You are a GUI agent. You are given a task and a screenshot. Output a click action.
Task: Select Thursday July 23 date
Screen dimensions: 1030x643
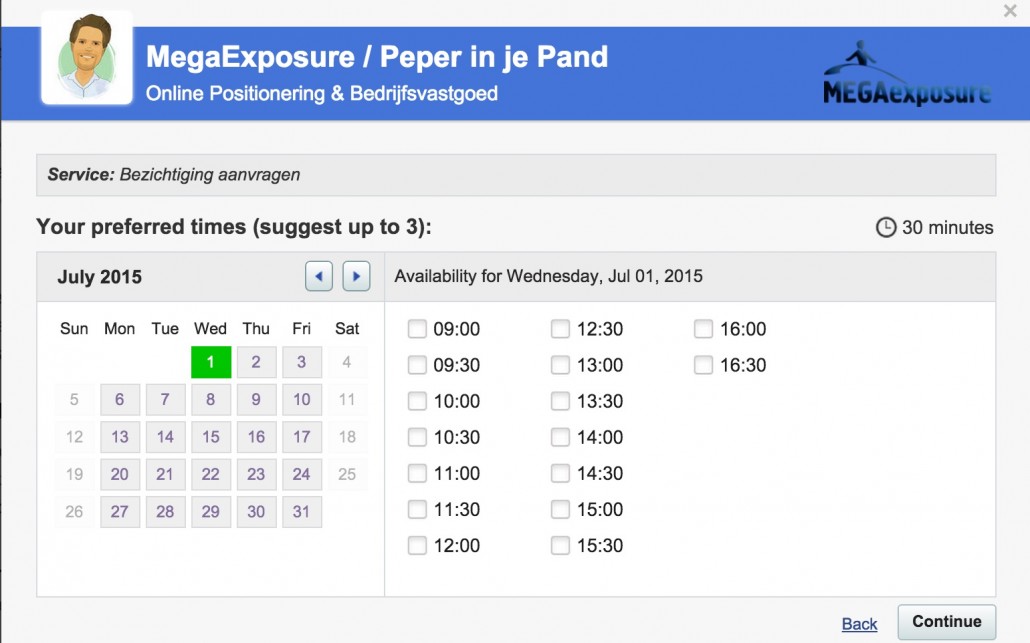pyautogui.click(x=256, y=474)
